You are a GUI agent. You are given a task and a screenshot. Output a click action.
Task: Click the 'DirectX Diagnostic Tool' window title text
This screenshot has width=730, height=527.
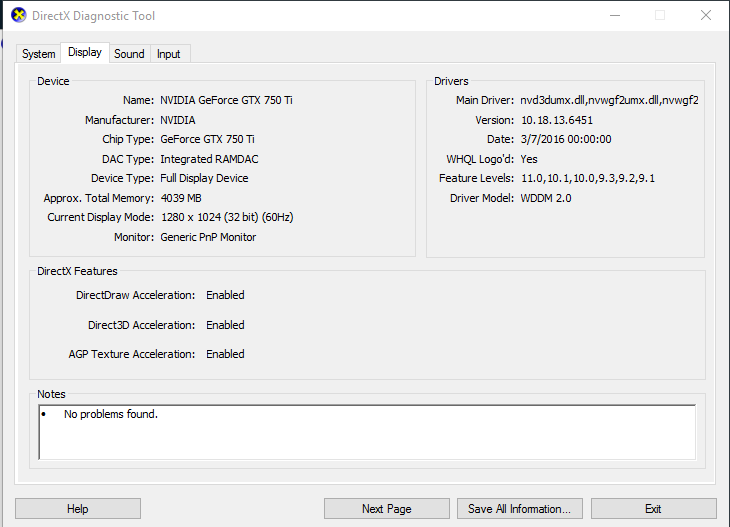[x=93, y=16]
